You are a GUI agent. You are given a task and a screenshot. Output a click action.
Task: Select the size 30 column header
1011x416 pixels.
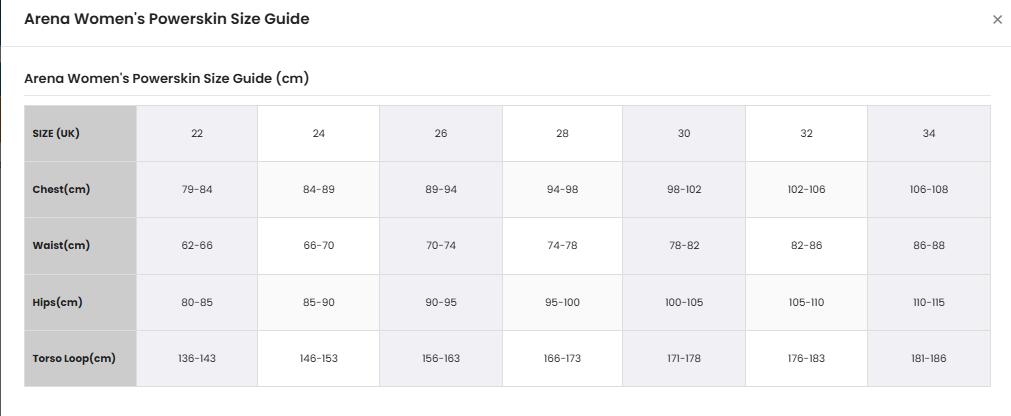[x=684, y=134]
